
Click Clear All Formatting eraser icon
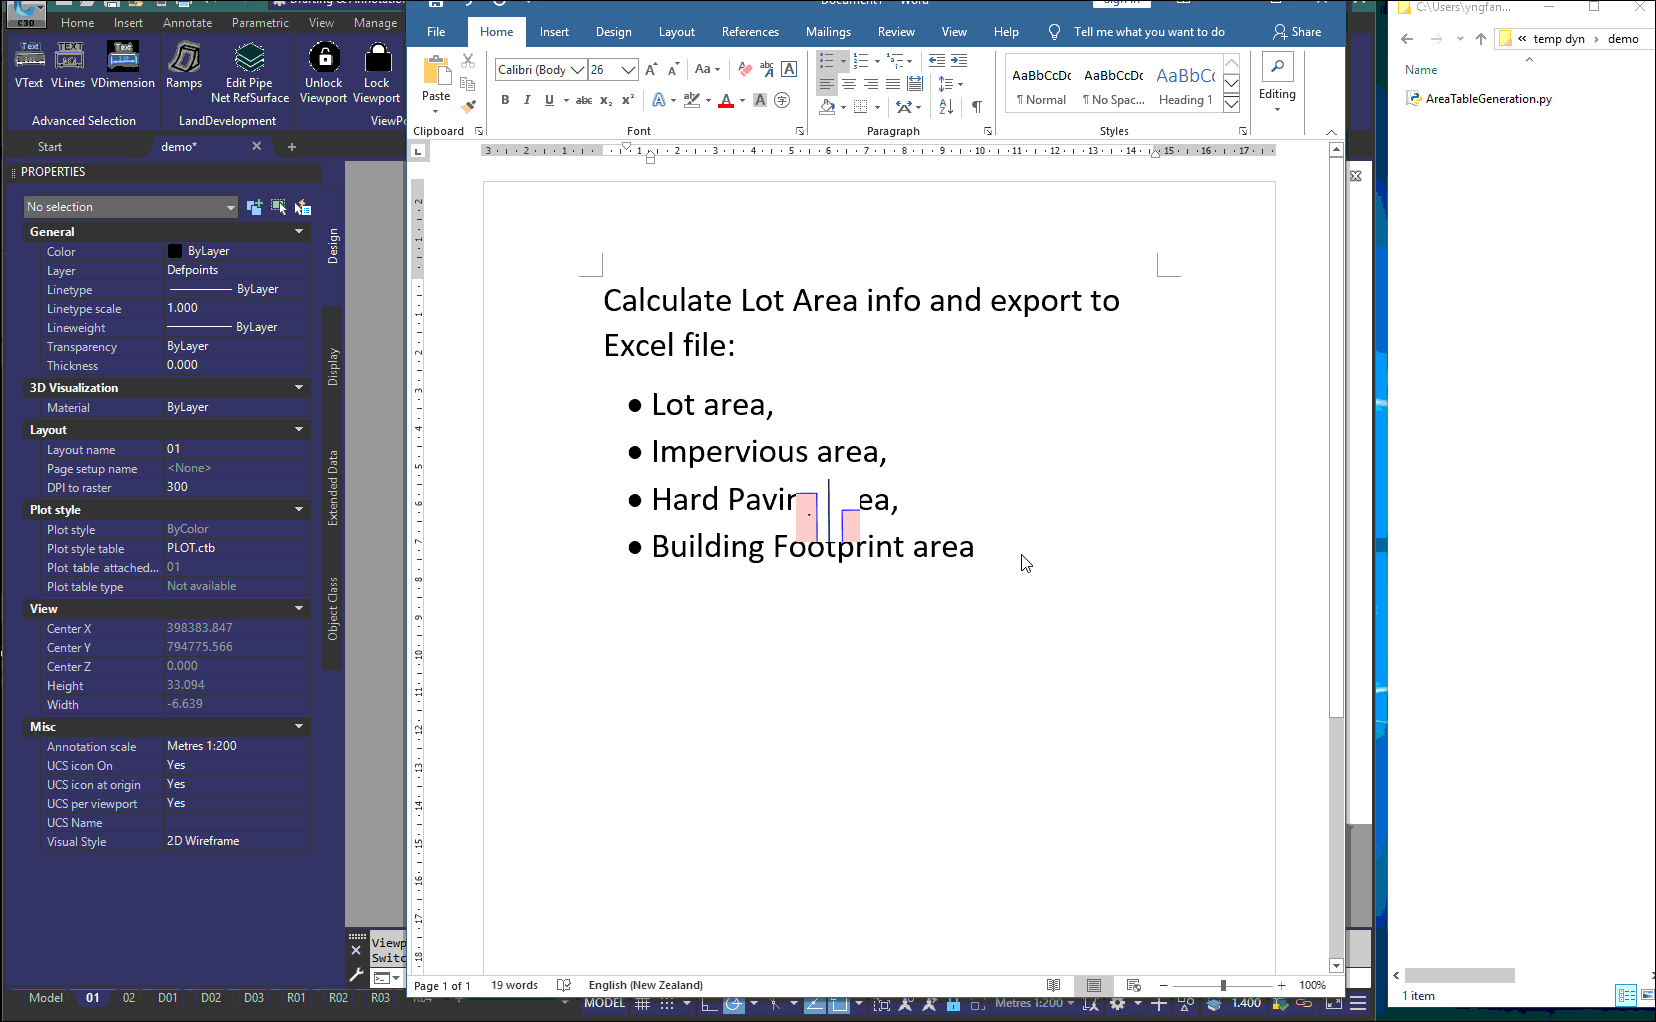[745, 70]
